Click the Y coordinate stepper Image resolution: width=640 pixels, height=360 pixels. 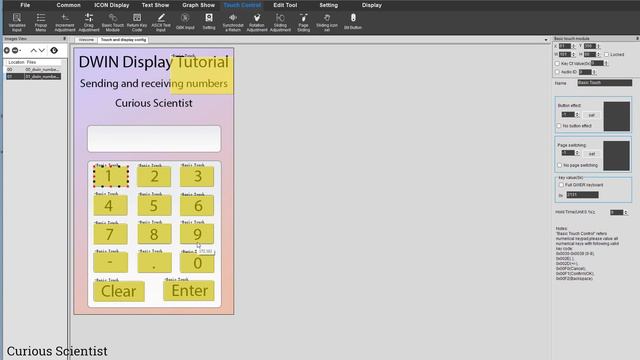tap(598, 46)
